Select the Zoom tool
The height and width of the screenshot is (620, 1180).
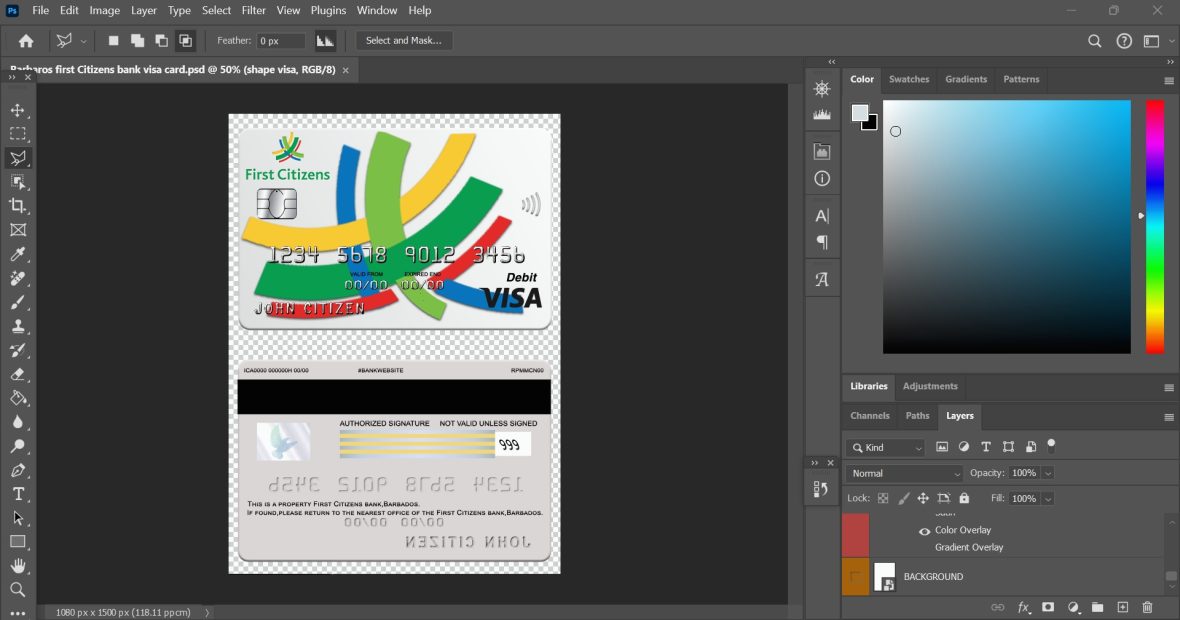point(17,590)
